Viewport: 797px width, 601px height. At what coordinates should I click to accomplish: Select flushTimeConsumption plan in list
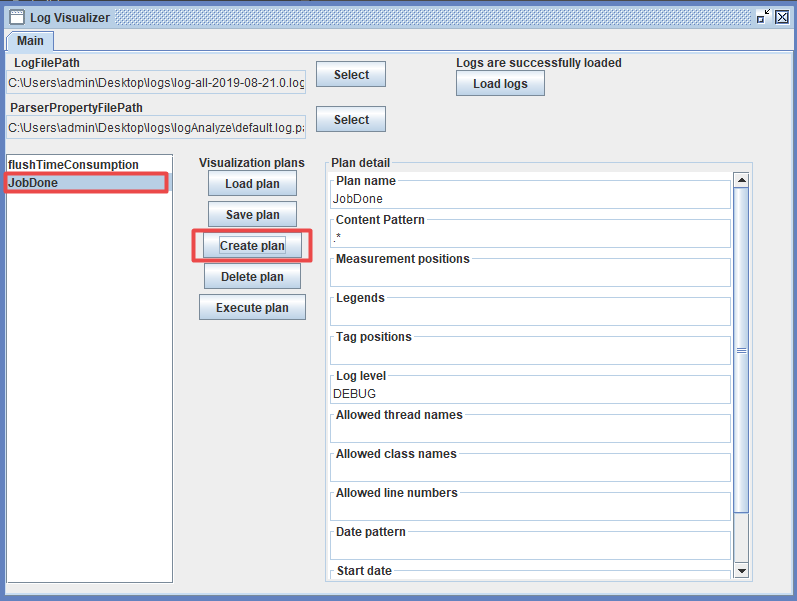point(73,165)
